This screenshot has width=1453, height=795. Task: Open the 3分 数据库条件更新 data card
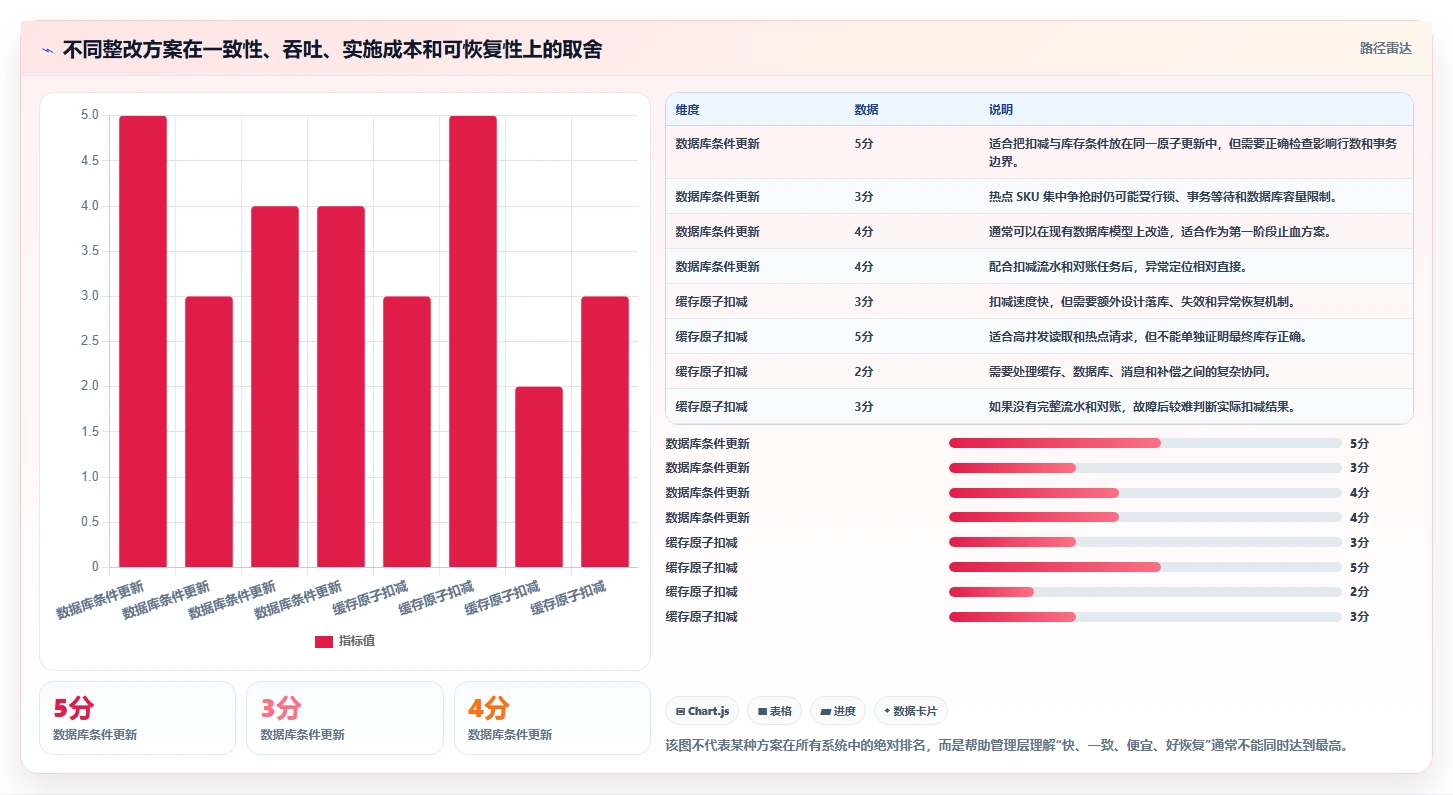pos(345,718)
